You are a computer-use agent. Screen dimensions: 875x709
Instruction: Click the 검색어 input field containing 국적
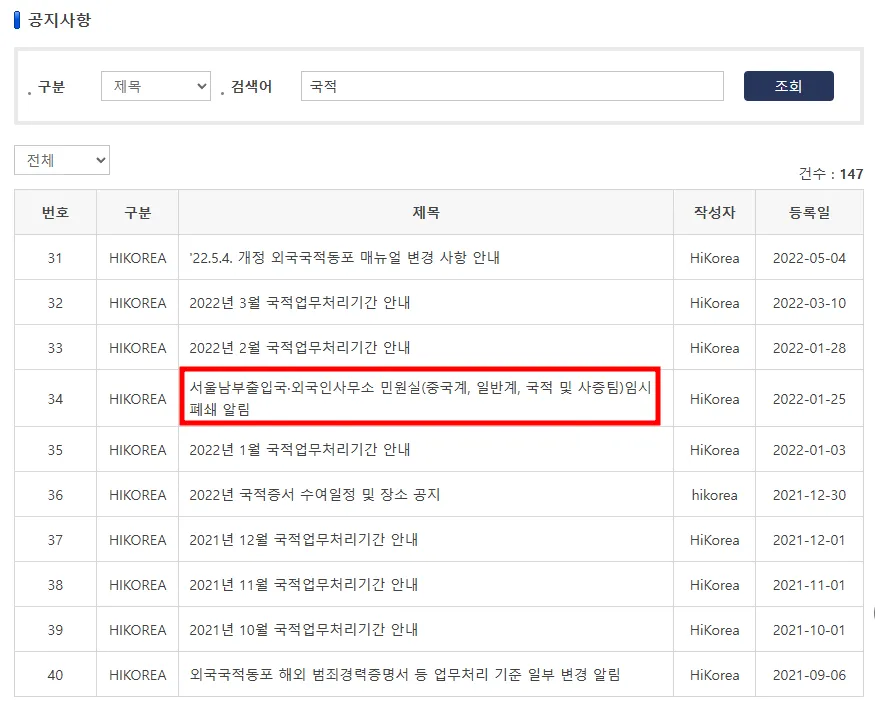click(512, 86)
